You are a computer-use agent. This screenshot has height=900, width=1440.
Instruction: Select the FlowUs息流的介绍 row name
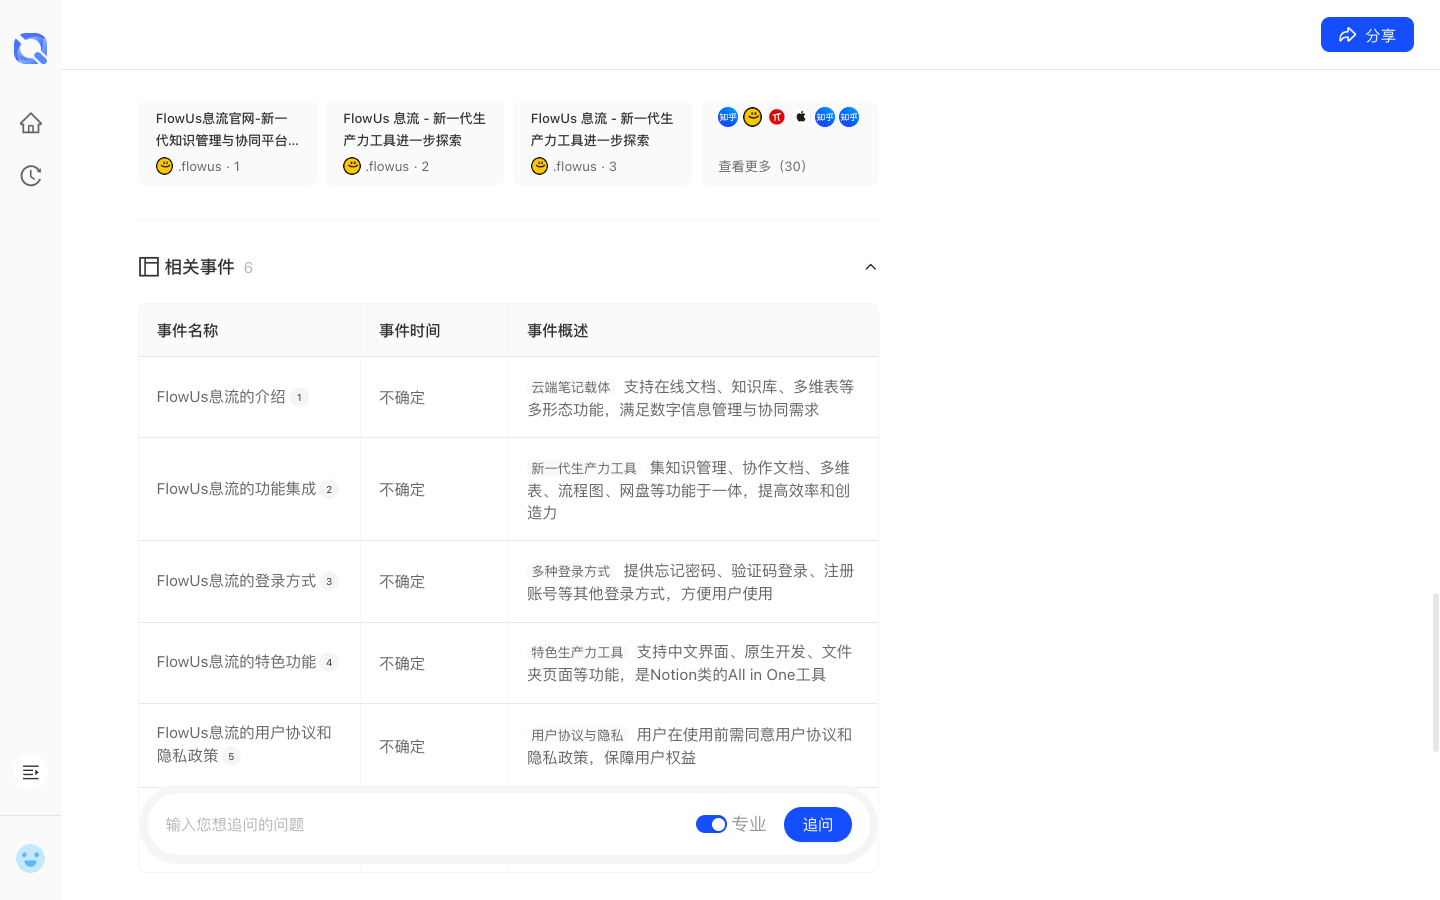(x=221, y=397)
